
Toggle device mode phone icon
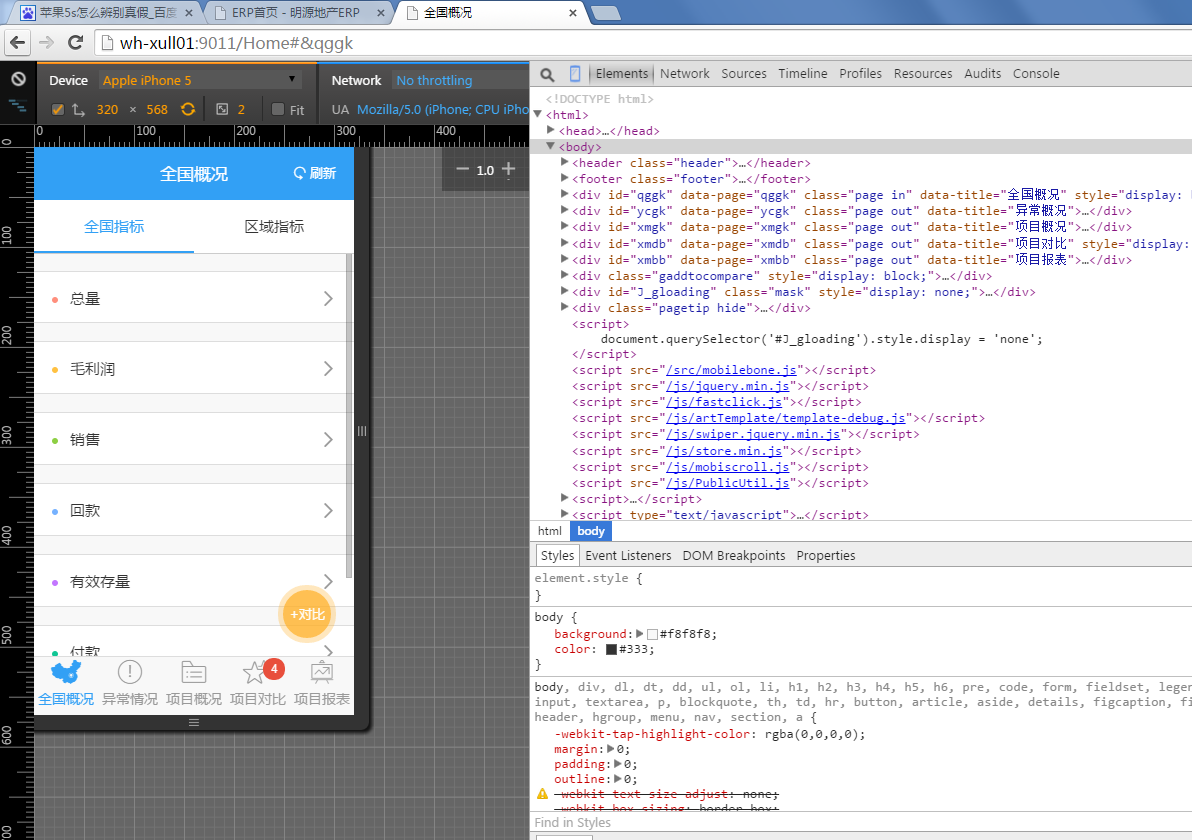pyautogui.click(x=575, y=74)
